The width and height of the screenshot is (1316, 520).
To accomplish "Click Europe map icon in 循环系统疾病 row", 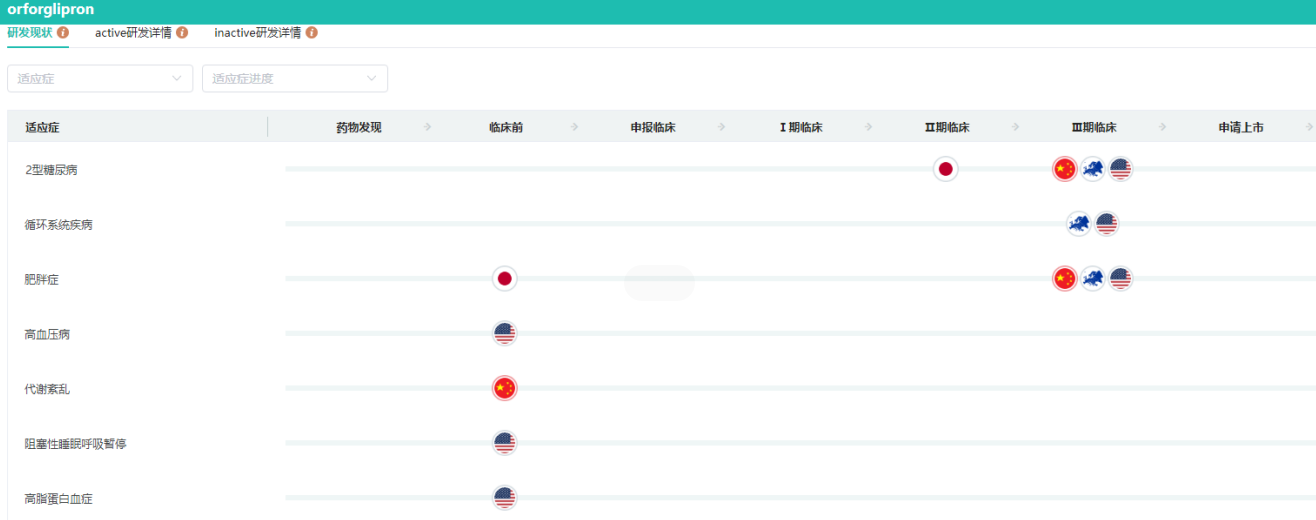I will point(1079,224).
